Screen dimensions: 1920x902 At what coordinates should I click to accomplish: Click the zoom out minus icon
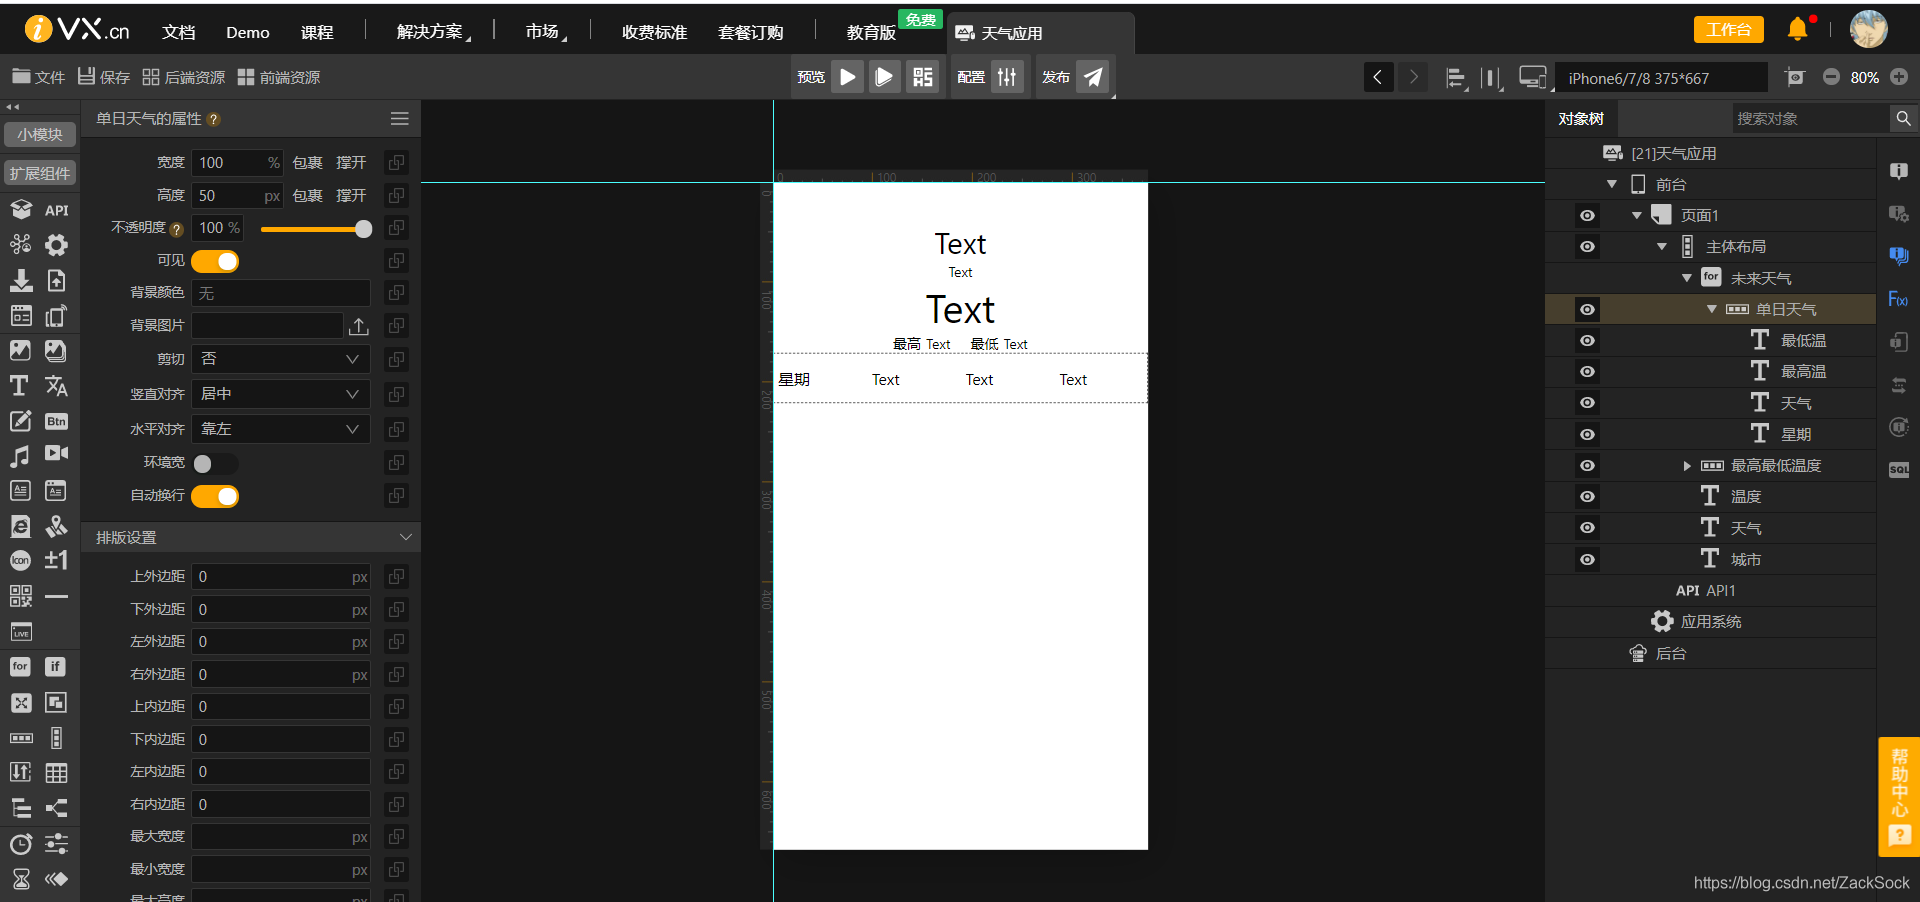click(1831, 77)
